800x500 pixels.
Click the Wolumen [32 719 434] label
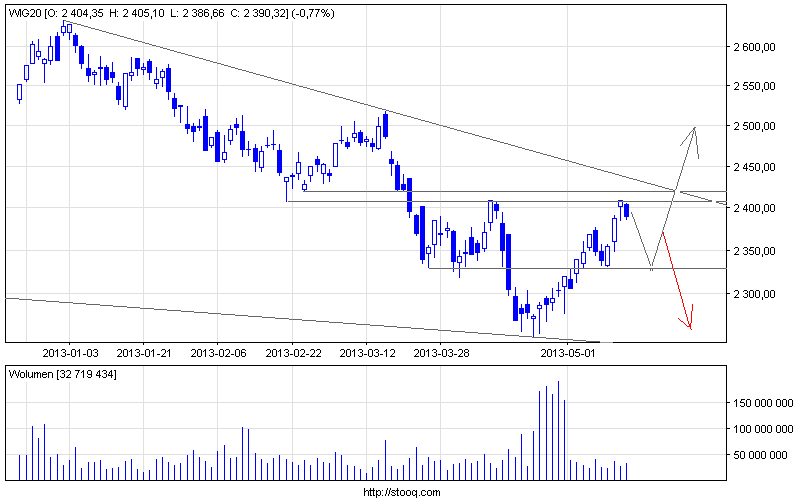(x=62, y=374)
